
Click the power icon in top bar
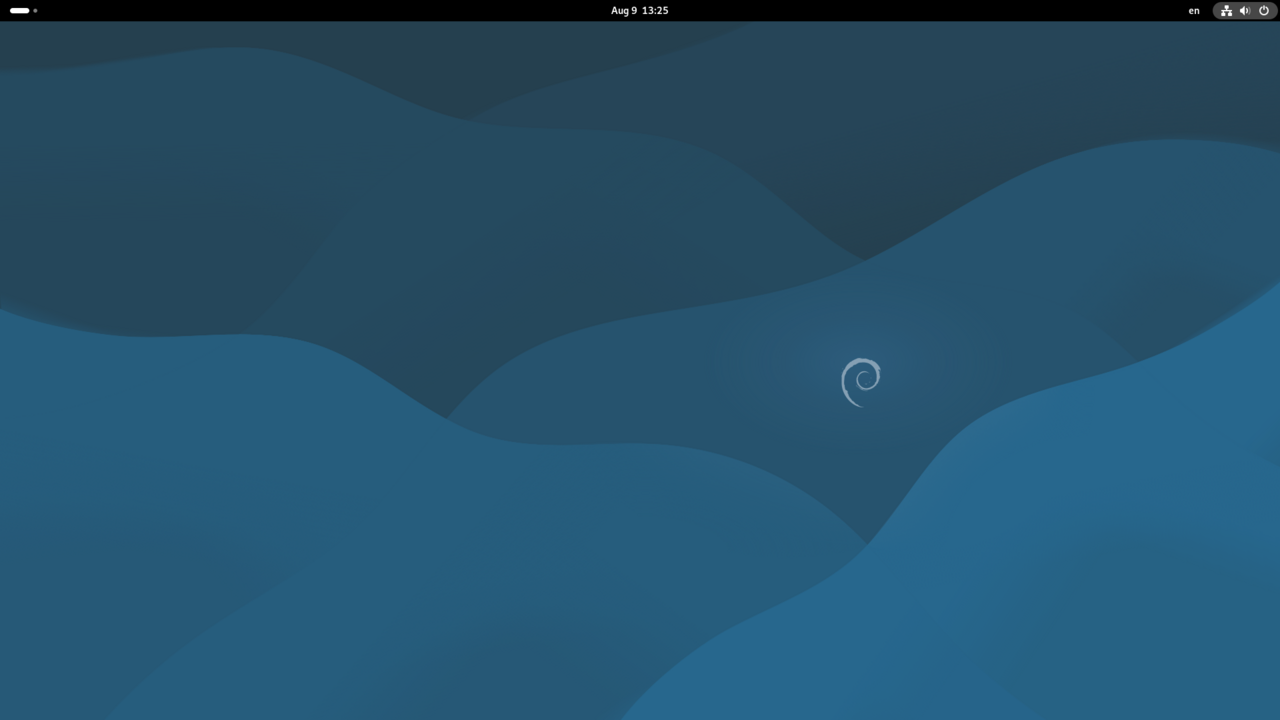[1264, 11]
